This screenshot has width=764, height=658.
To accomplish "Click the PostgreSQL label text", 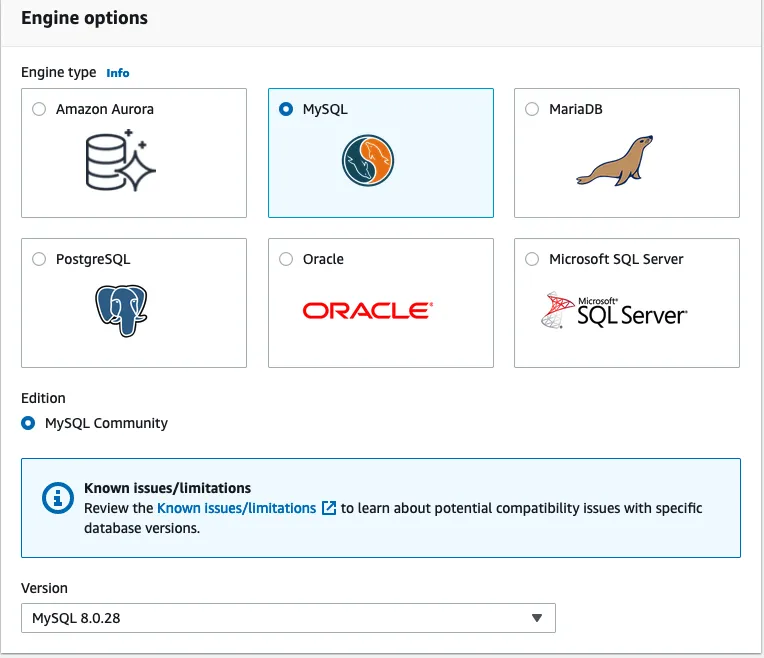I will click(x=93, y=259).
